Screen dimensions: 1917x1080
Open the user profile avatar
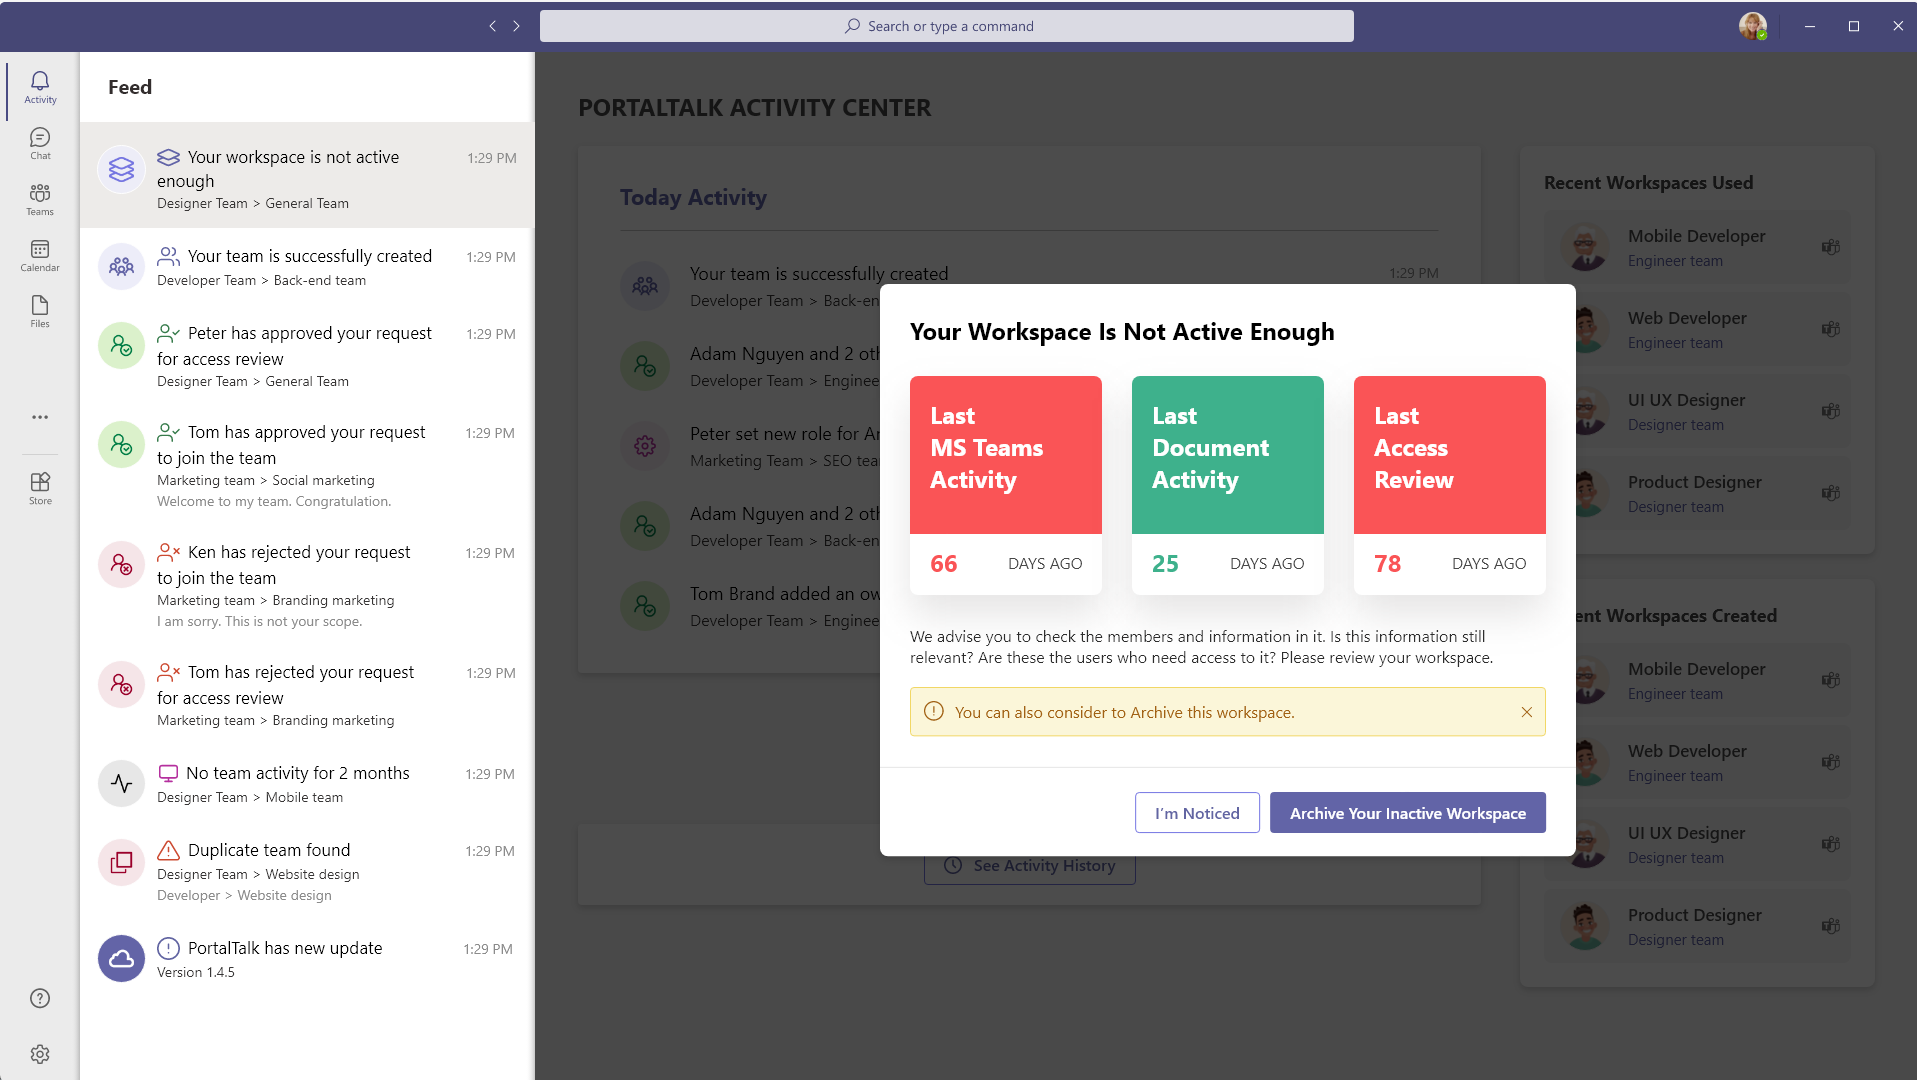pyautogui.click(x=1752, y=26)
